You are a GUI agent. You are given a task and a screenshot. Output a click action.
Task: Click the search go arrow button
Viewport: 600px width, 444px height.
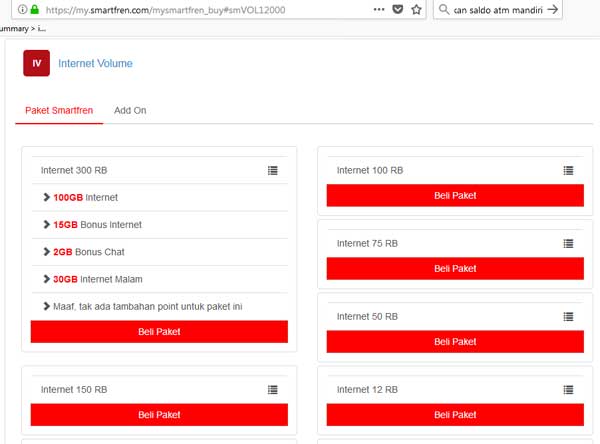coord(553,9)
